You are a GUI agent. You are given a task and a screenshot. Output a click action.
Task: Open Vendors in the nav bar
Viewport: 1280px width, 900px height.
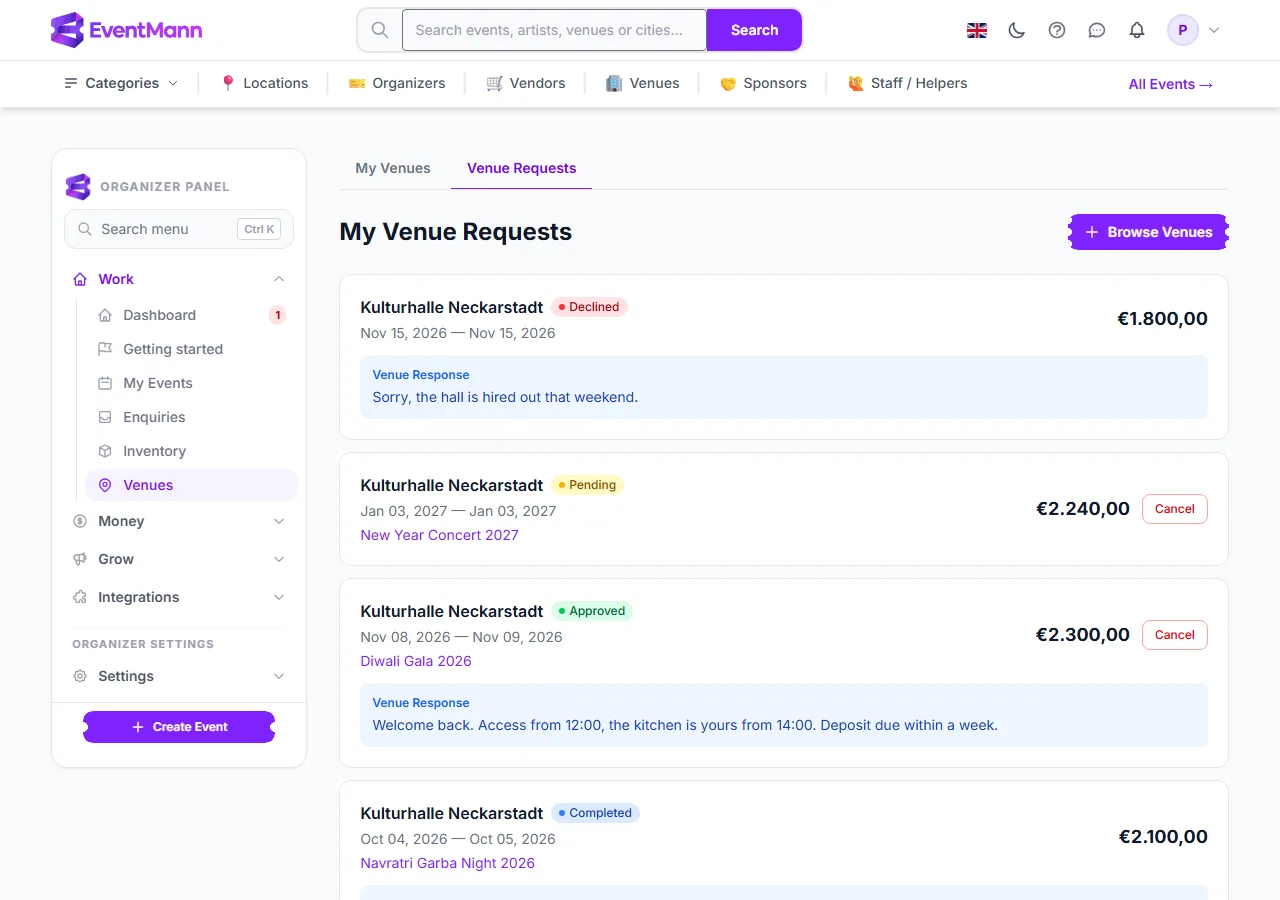[x=526, y=83]
